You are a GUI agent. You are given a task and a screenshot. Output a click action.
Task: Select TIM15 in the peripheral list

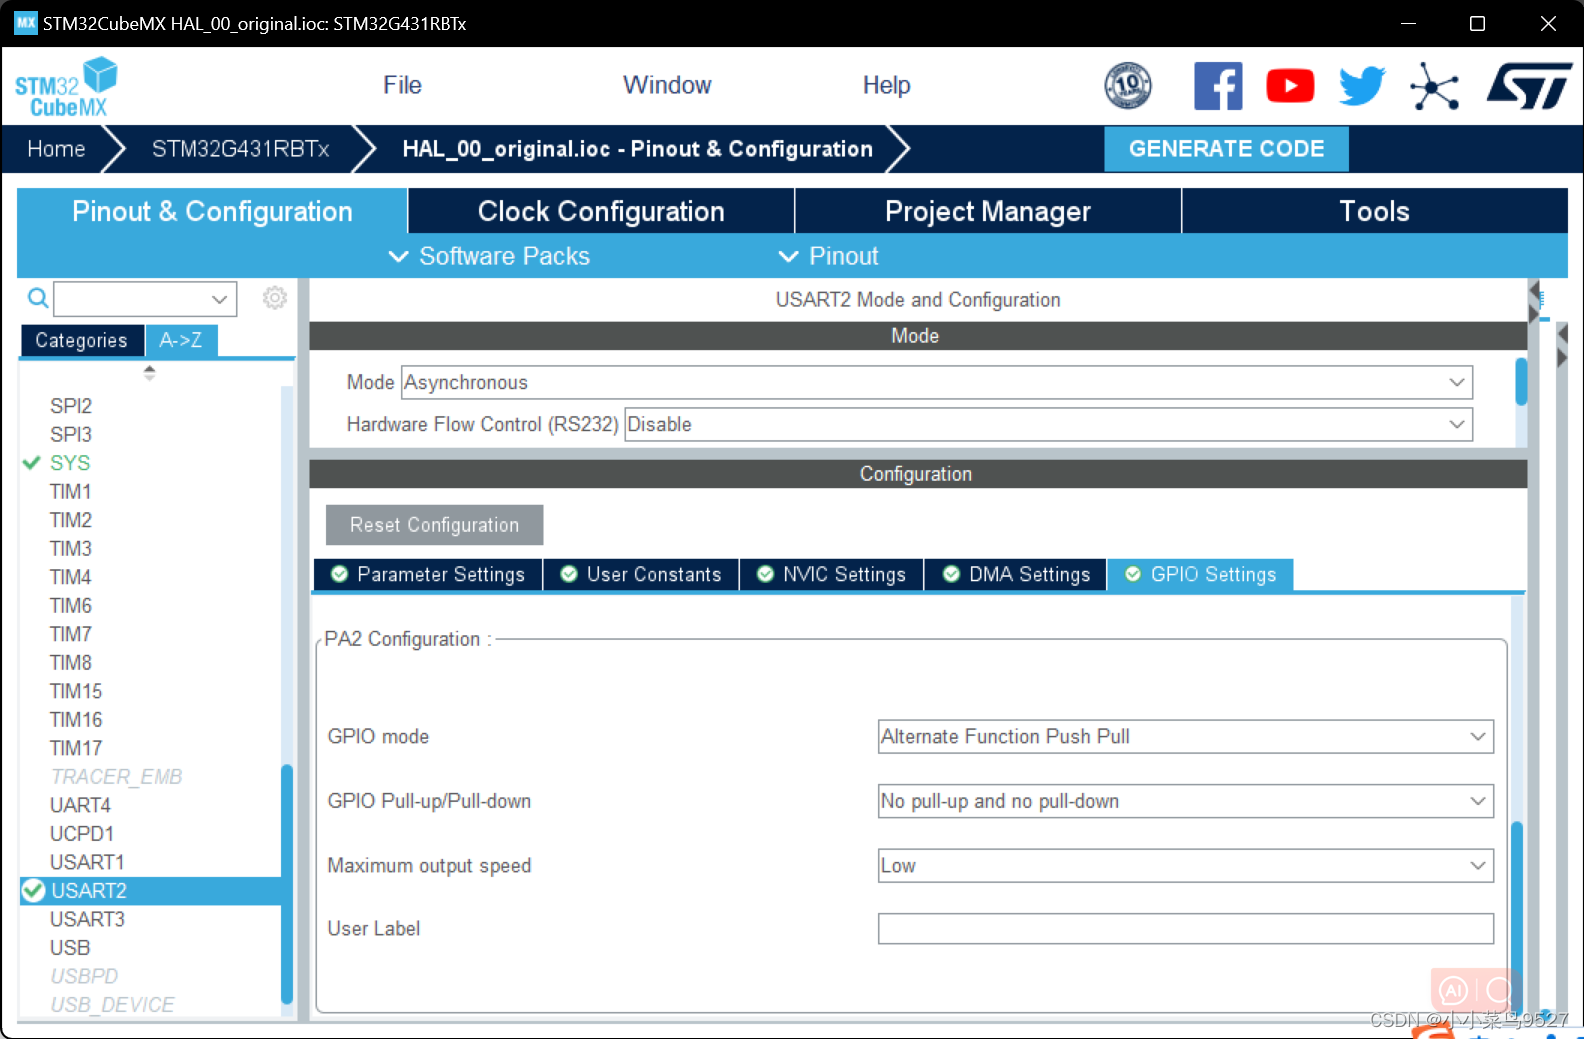[x=76, y=691]
